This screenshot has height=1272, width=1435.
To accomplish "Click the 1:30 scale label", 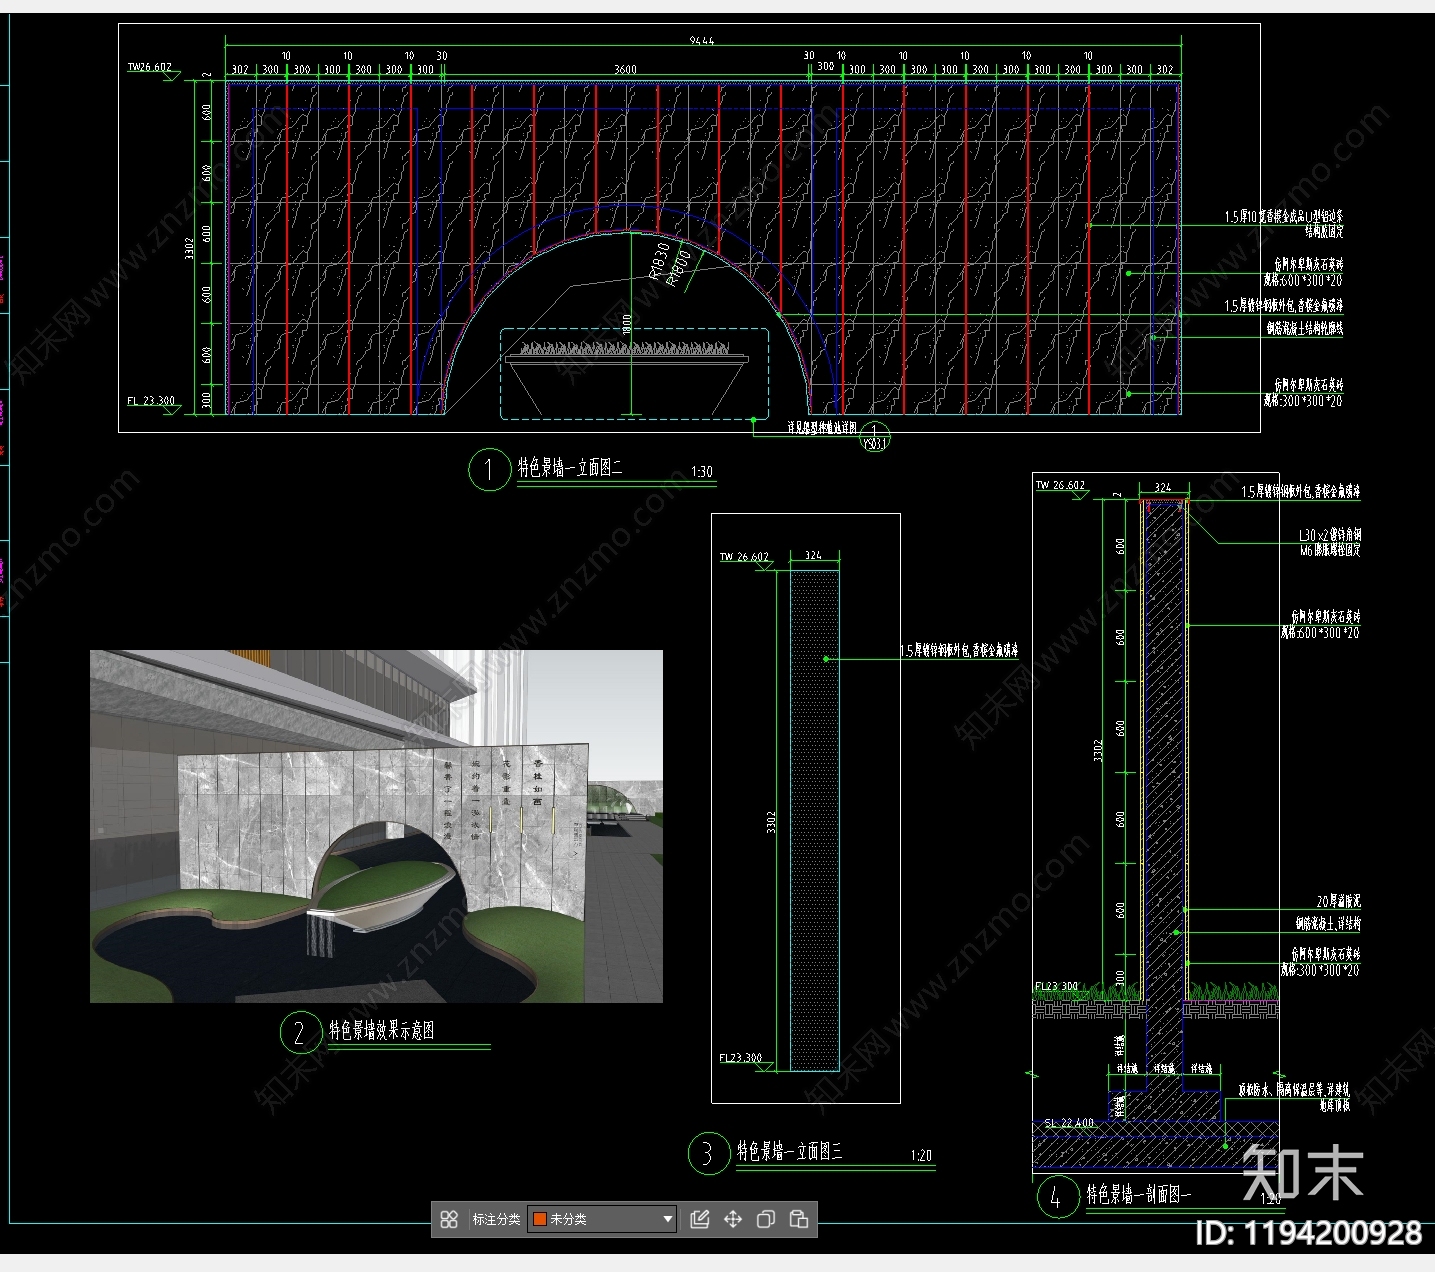I will pyautogui.click(x=702, y=471).
